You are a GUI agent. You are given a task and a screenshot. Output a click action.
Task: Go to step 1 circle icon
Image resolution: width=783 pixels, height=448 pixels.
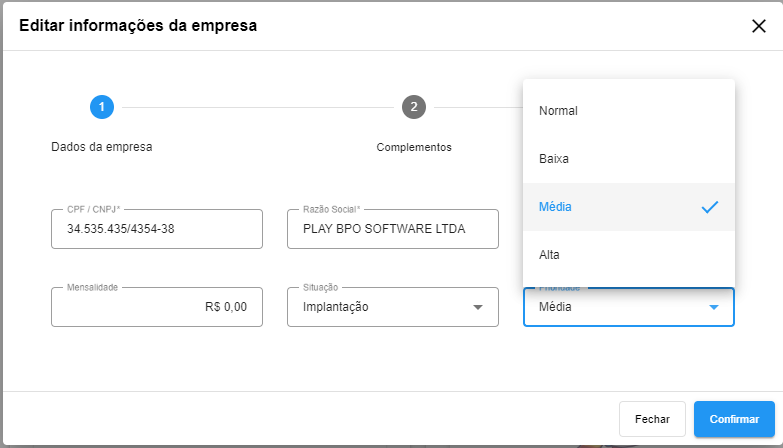click(x=102, y=107)
